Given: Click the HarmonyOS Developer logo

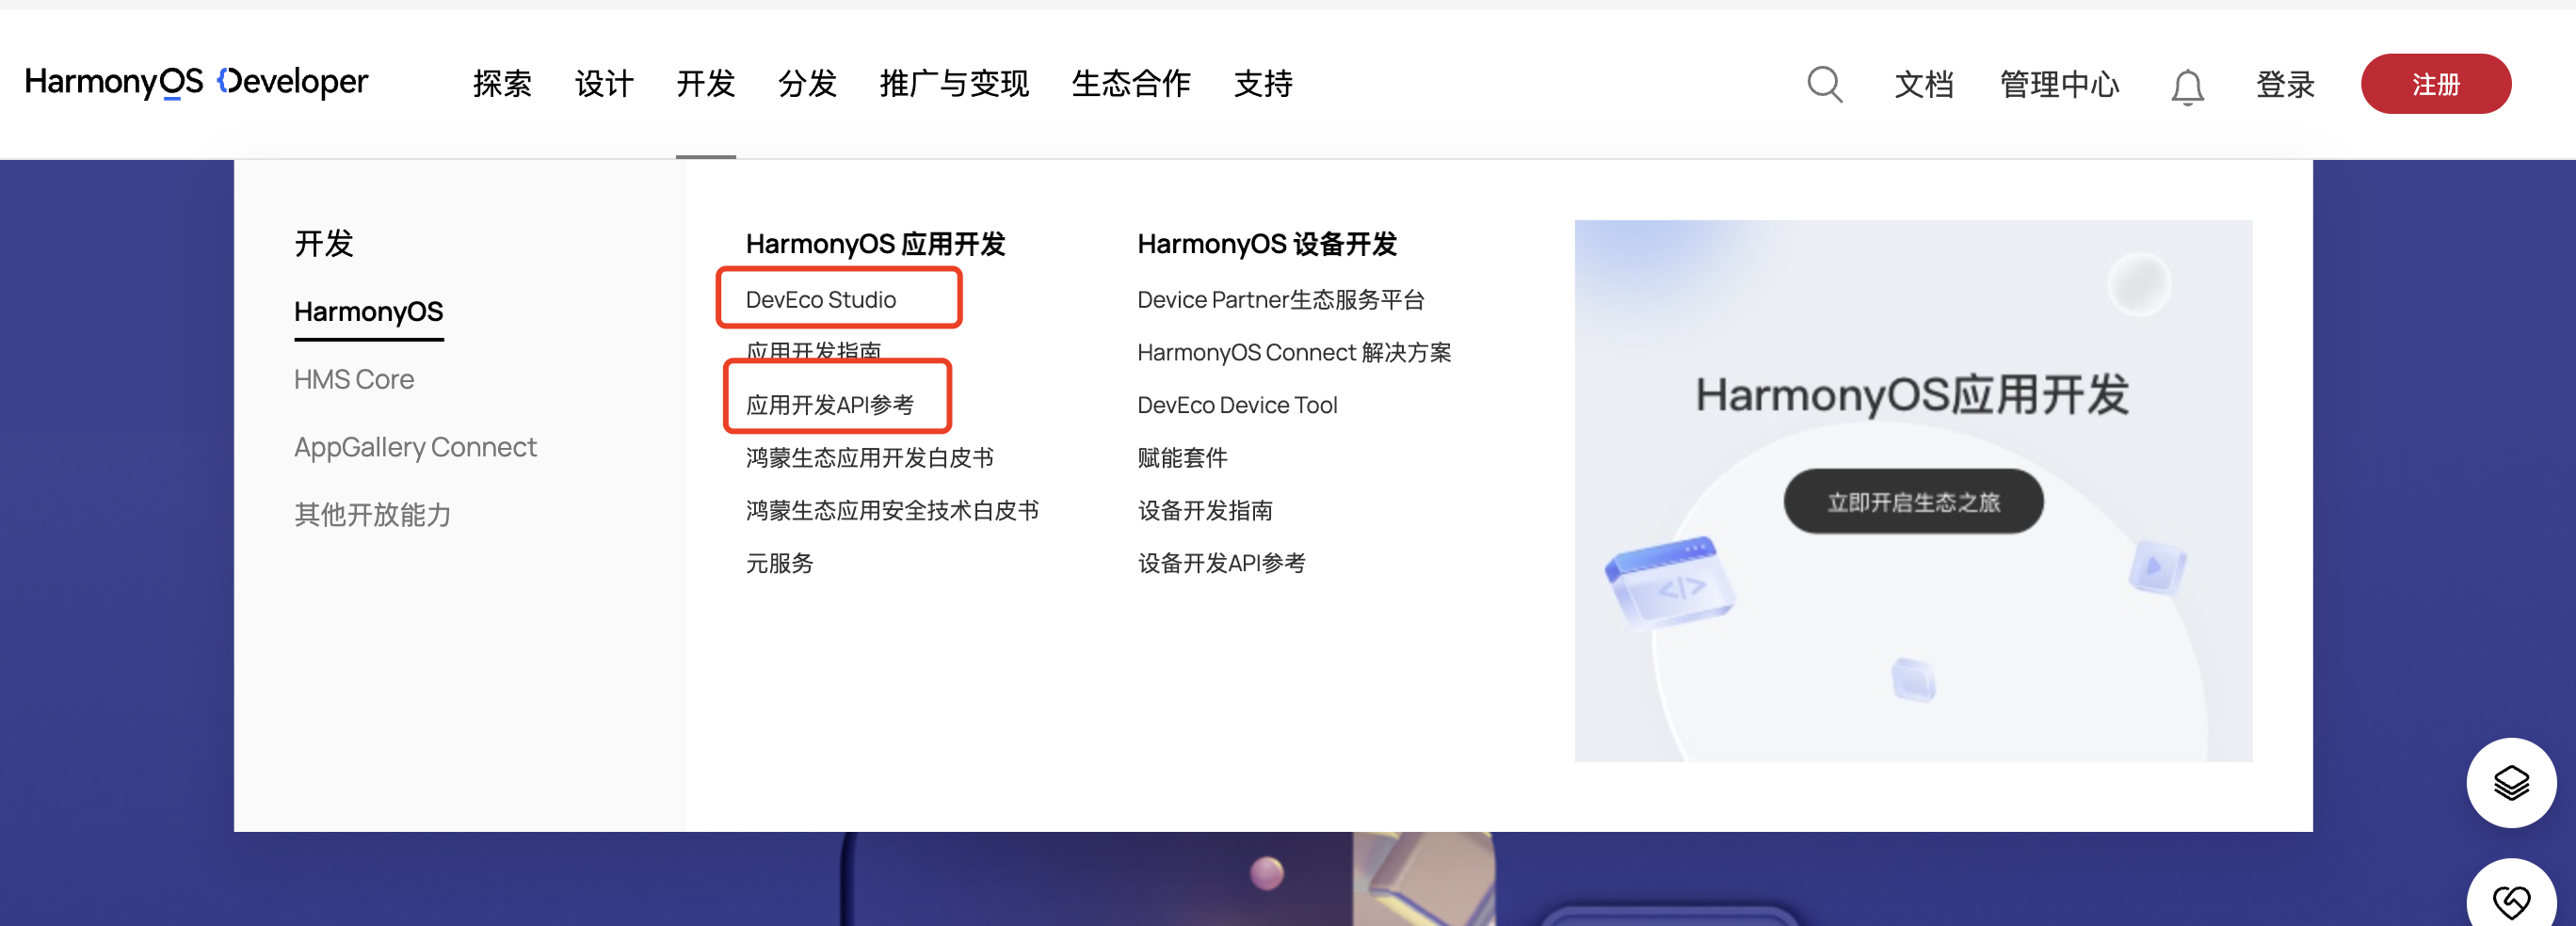Looking at the screenshot, I should coord(196,82).
